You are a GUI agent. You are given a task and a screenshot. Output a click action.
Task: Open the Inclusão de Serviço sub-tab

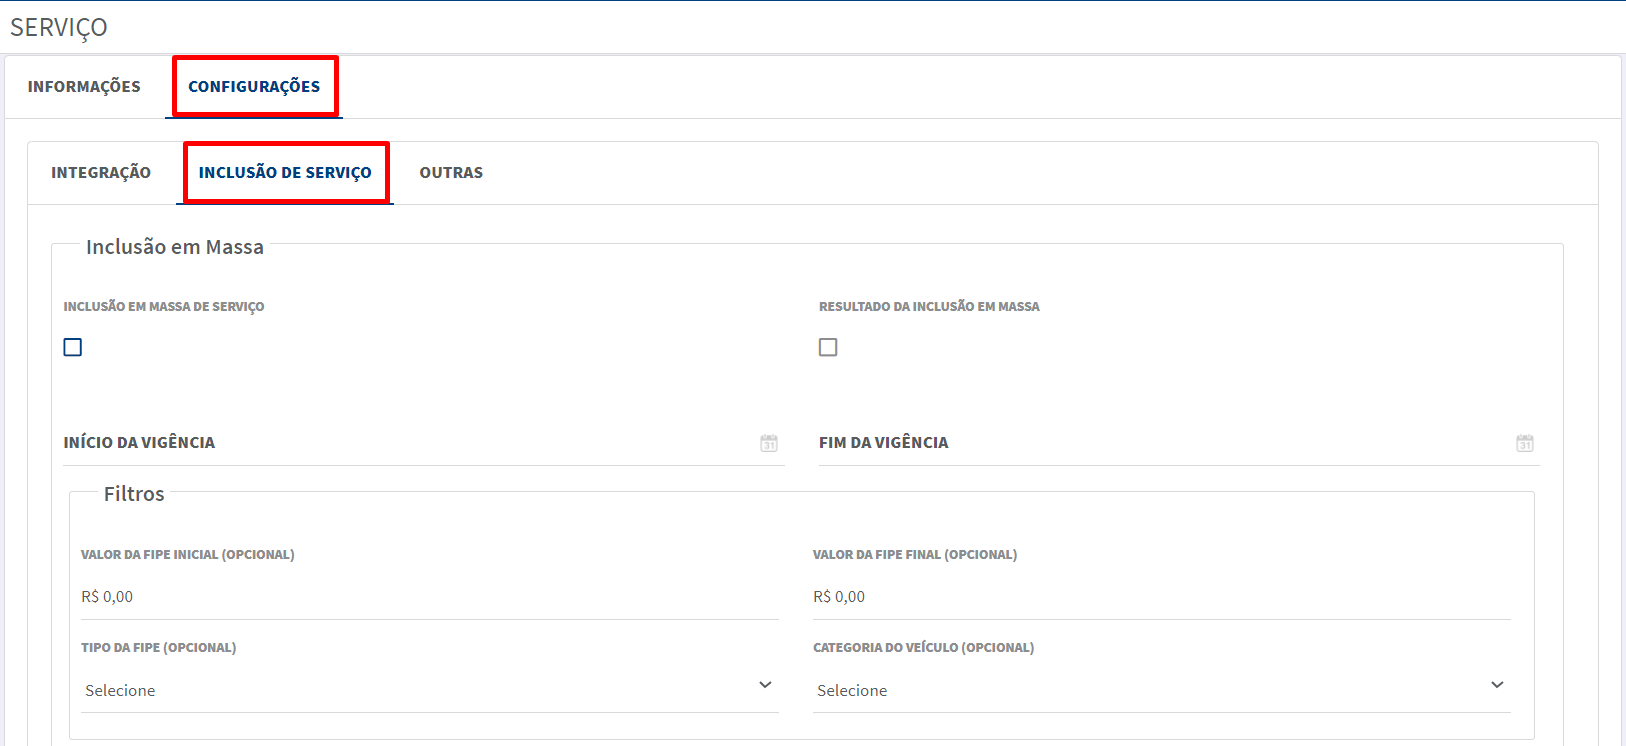pyautogui.click(x=285, y=173)
